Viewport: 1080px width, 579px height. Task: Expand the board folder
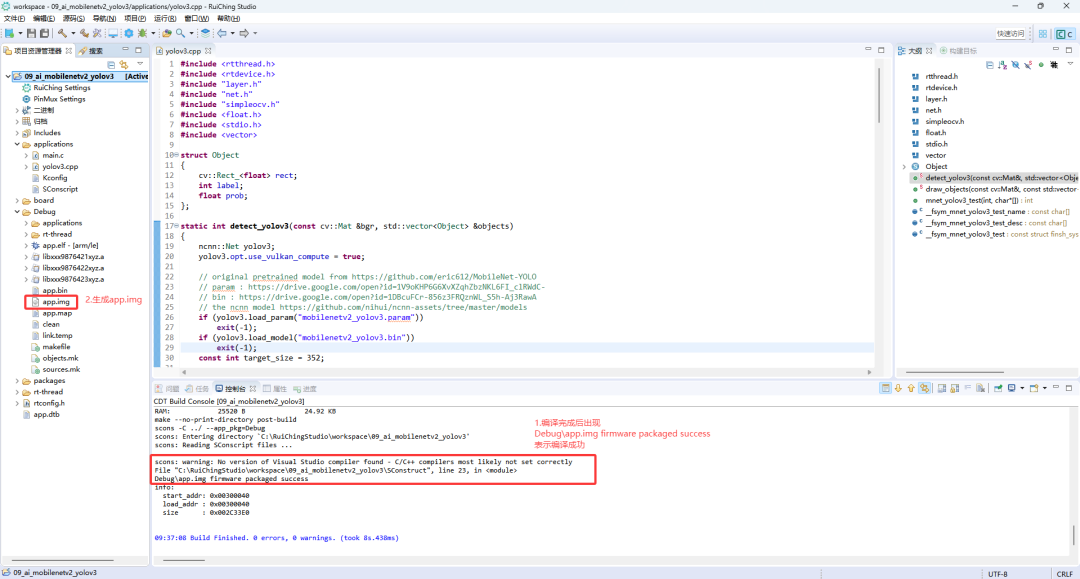pyautogui.click(x=17, y=200)
